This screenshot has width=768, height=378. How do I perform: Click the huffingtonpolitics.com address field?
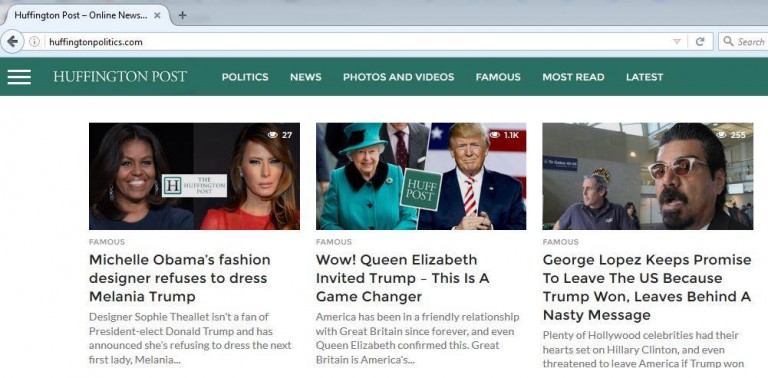click(x=358, y=42)
